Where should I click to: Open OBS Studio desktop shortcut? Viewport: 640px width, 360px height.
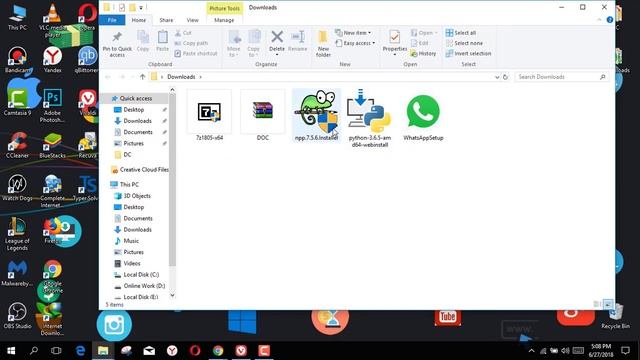17,316
